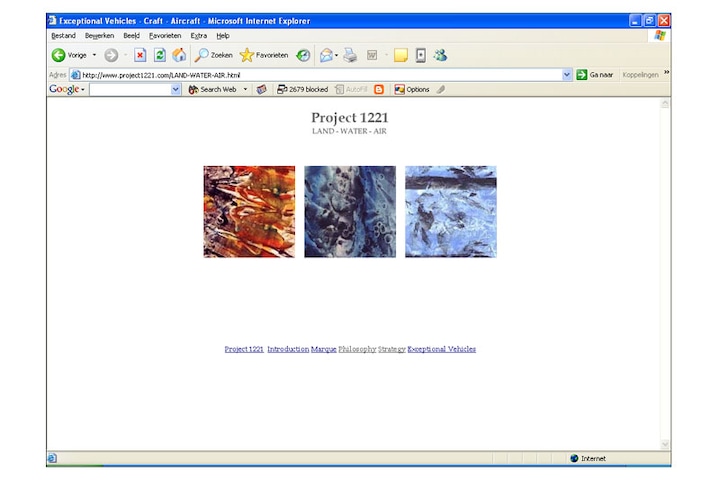This screenshot has height=480, width=720.
Task: Click the Print icon in toolbar
Action: (x=350, y=55)
